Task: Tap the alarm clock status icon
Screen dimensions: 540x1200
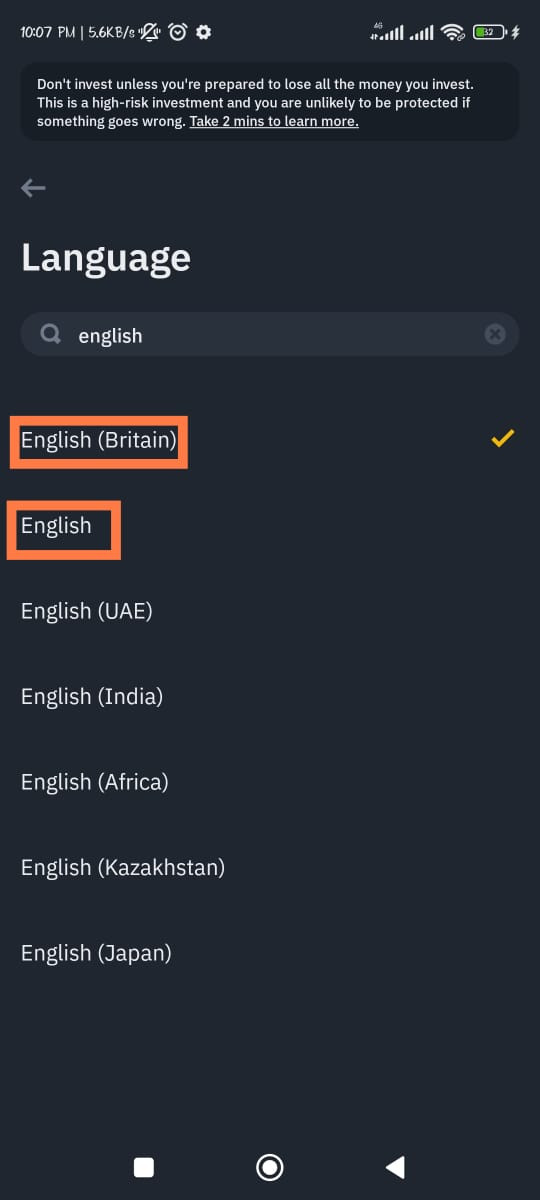Action: [x=178, y=33]
